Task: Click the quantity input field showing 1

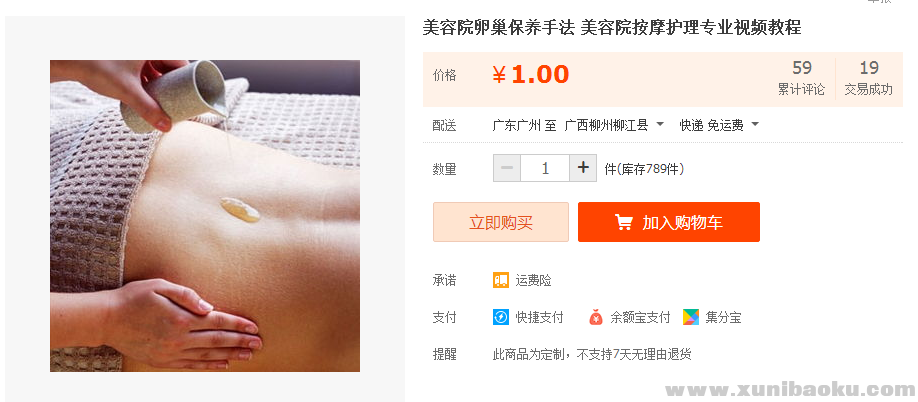Action: [x=545, y=168]
